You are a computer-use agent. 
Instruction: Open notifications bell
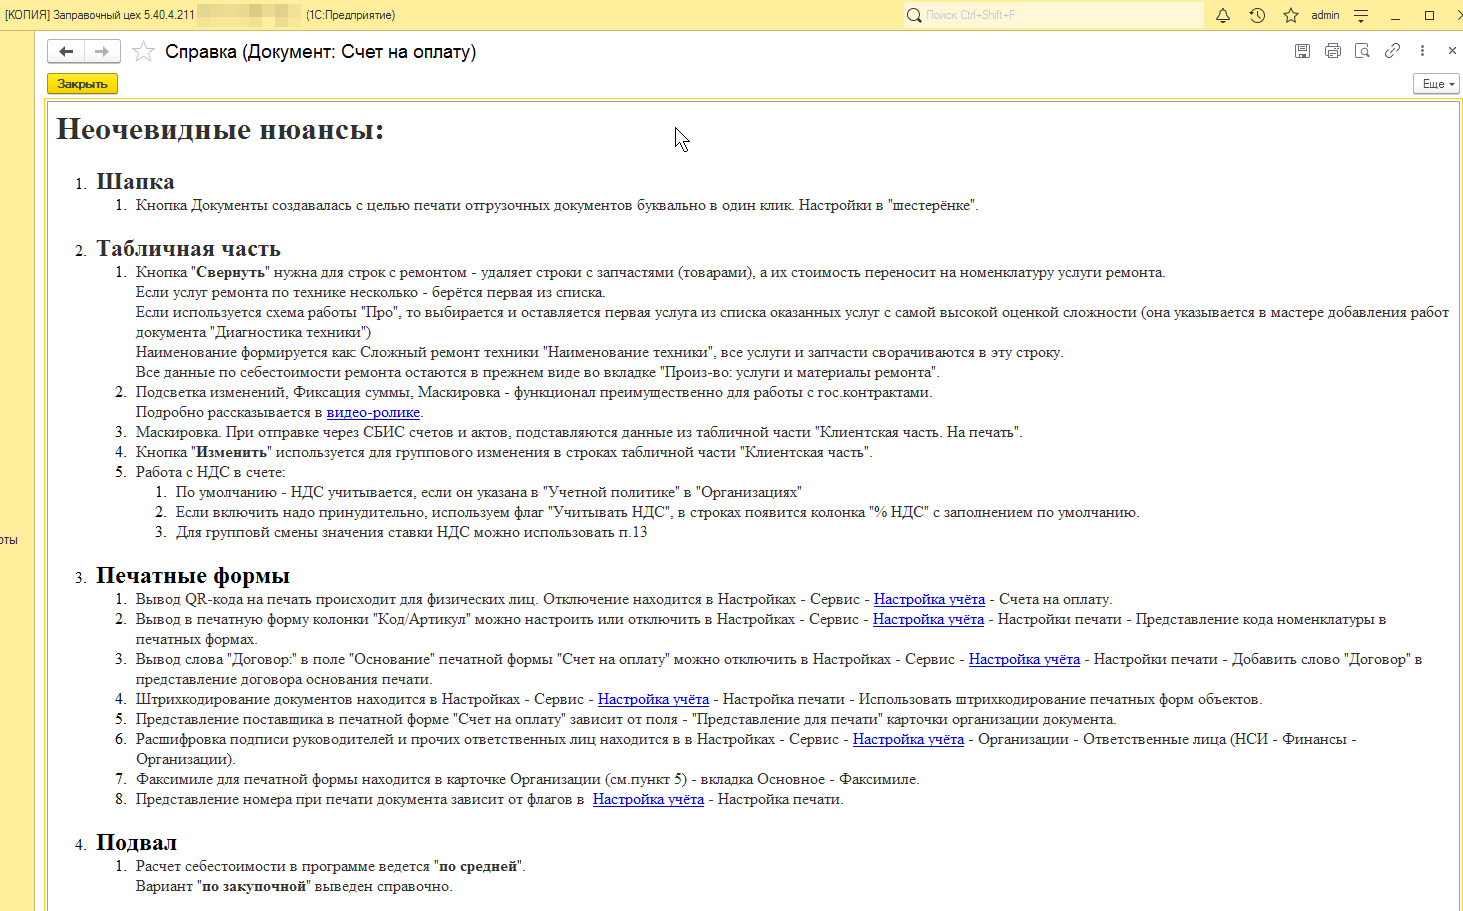(1223, 15)
